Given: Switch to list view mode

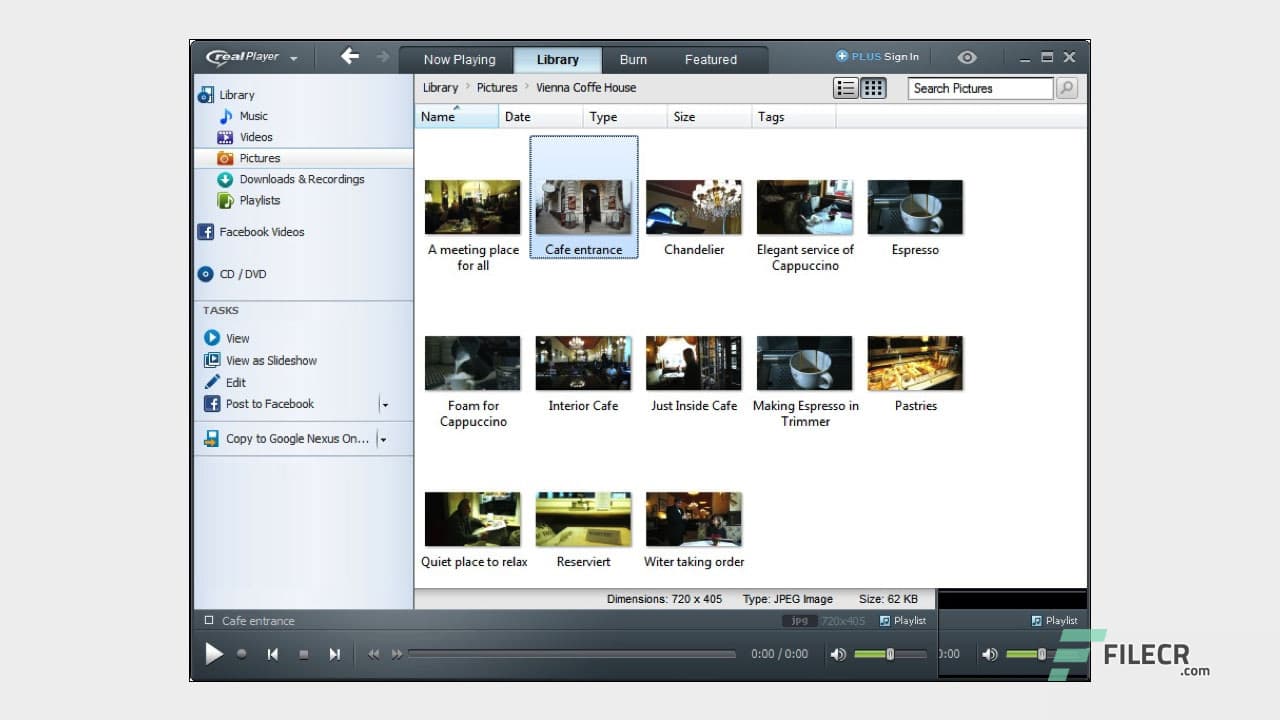Looking at the screenshot, I should point(845,88).
